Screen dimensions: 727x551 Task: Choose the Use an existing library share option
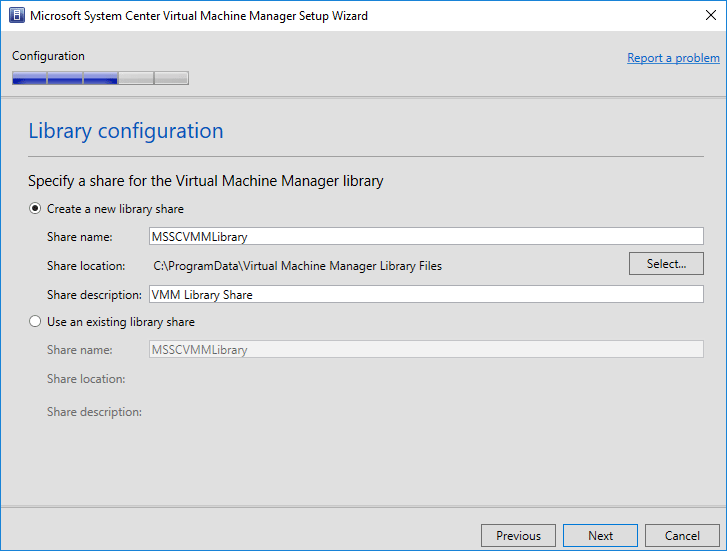click(x=36, y=322)
